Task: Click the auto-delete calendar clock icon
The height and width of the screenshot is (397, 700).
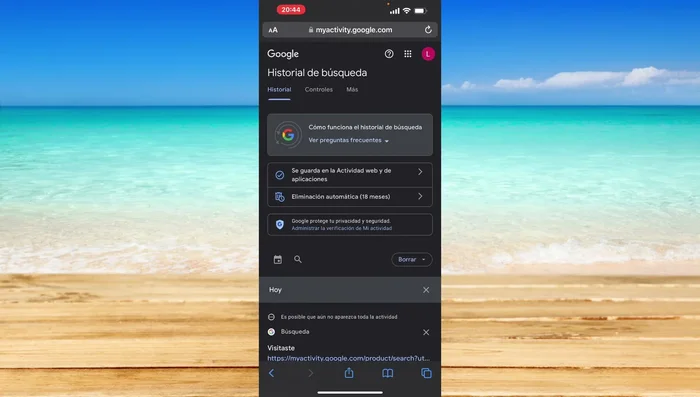Action: coord(279,197)
